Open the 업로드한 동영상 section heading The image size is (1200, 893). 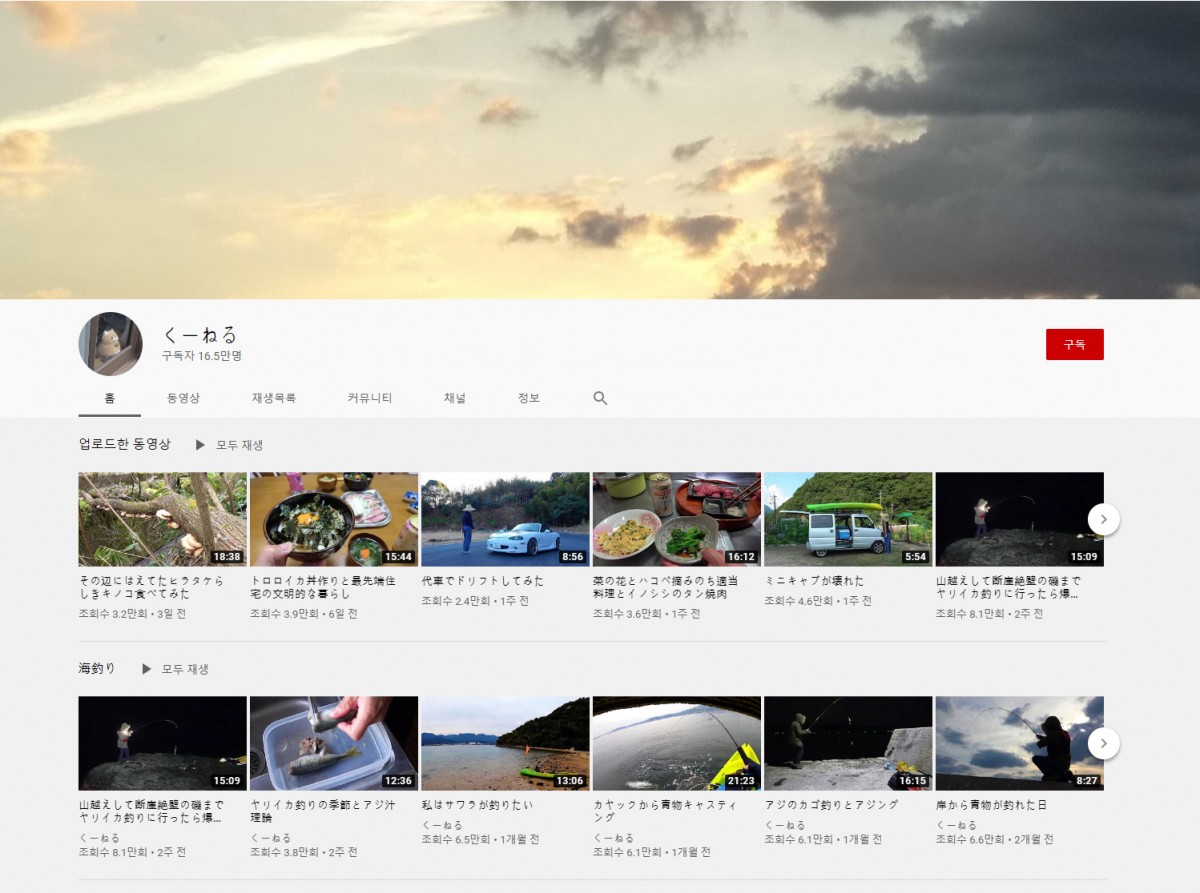(124, 444)
